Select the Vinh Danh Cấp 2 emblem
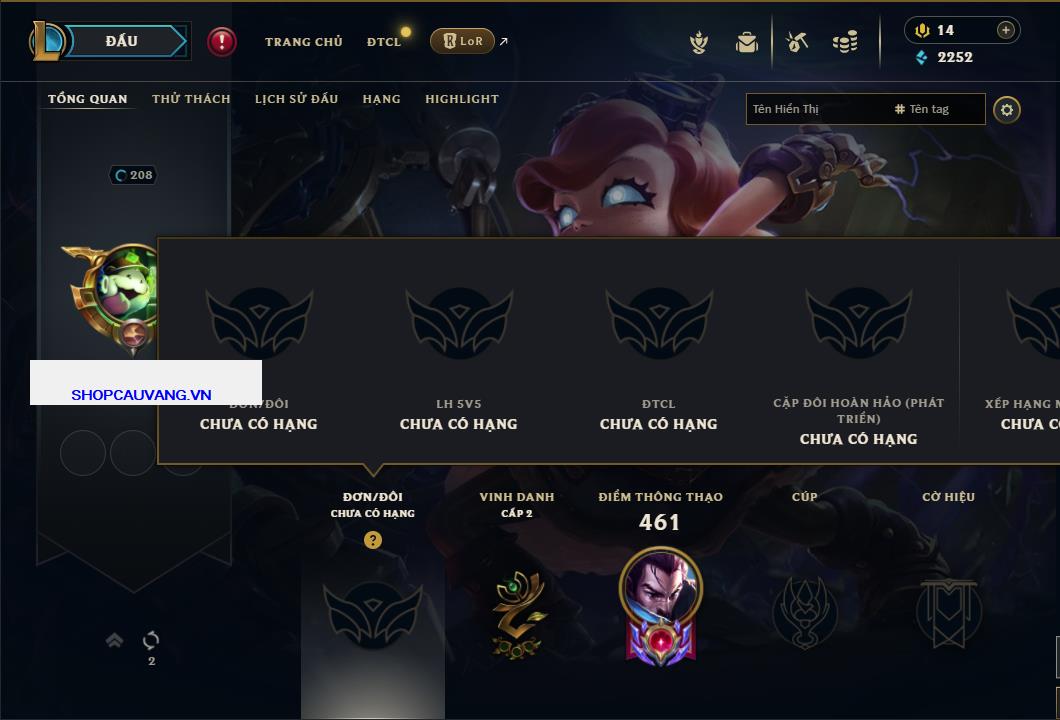 [x=516, y=614]
